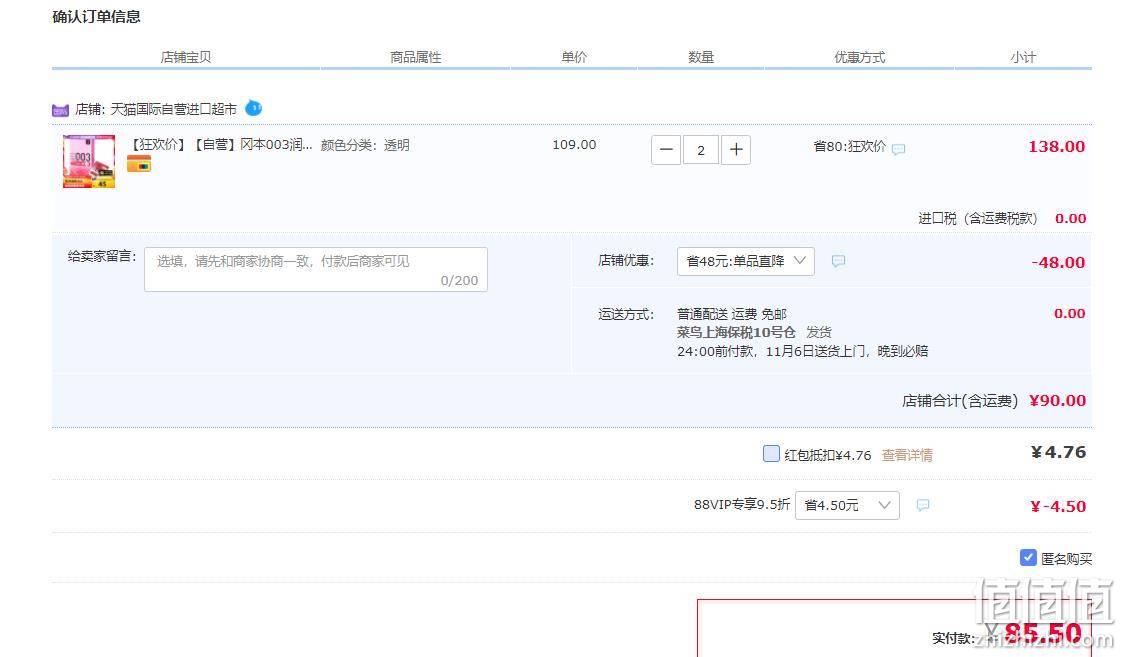This screenshot has height=657, width=1123.
Task: Decrease quantity with minus button
Action: [x=666, y=150]
